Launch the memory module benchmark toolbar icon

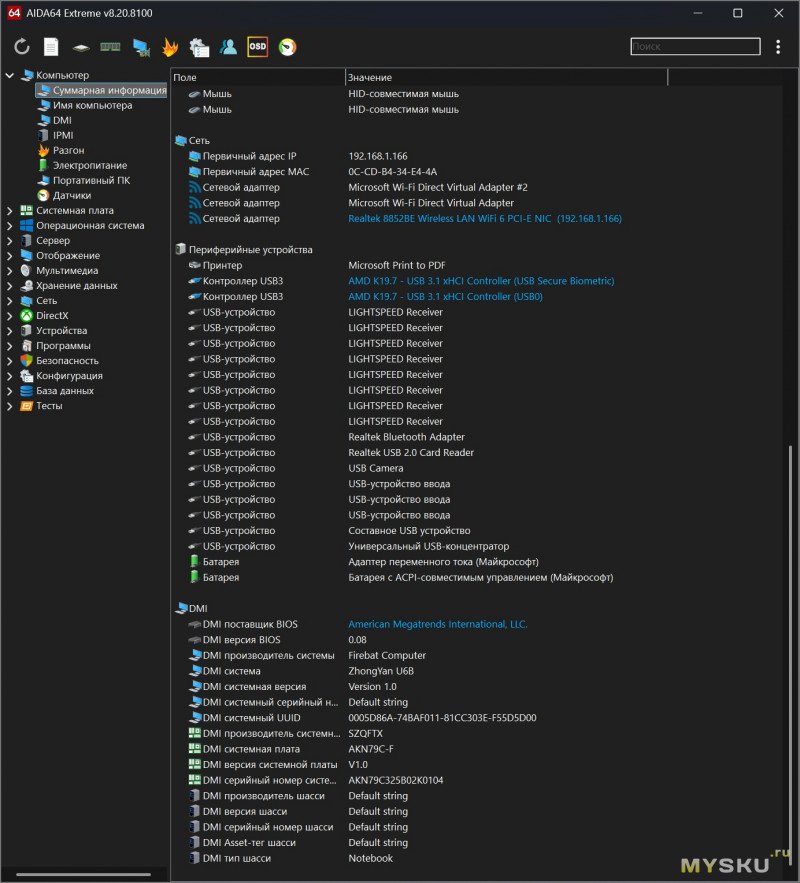tap(110, 47)
